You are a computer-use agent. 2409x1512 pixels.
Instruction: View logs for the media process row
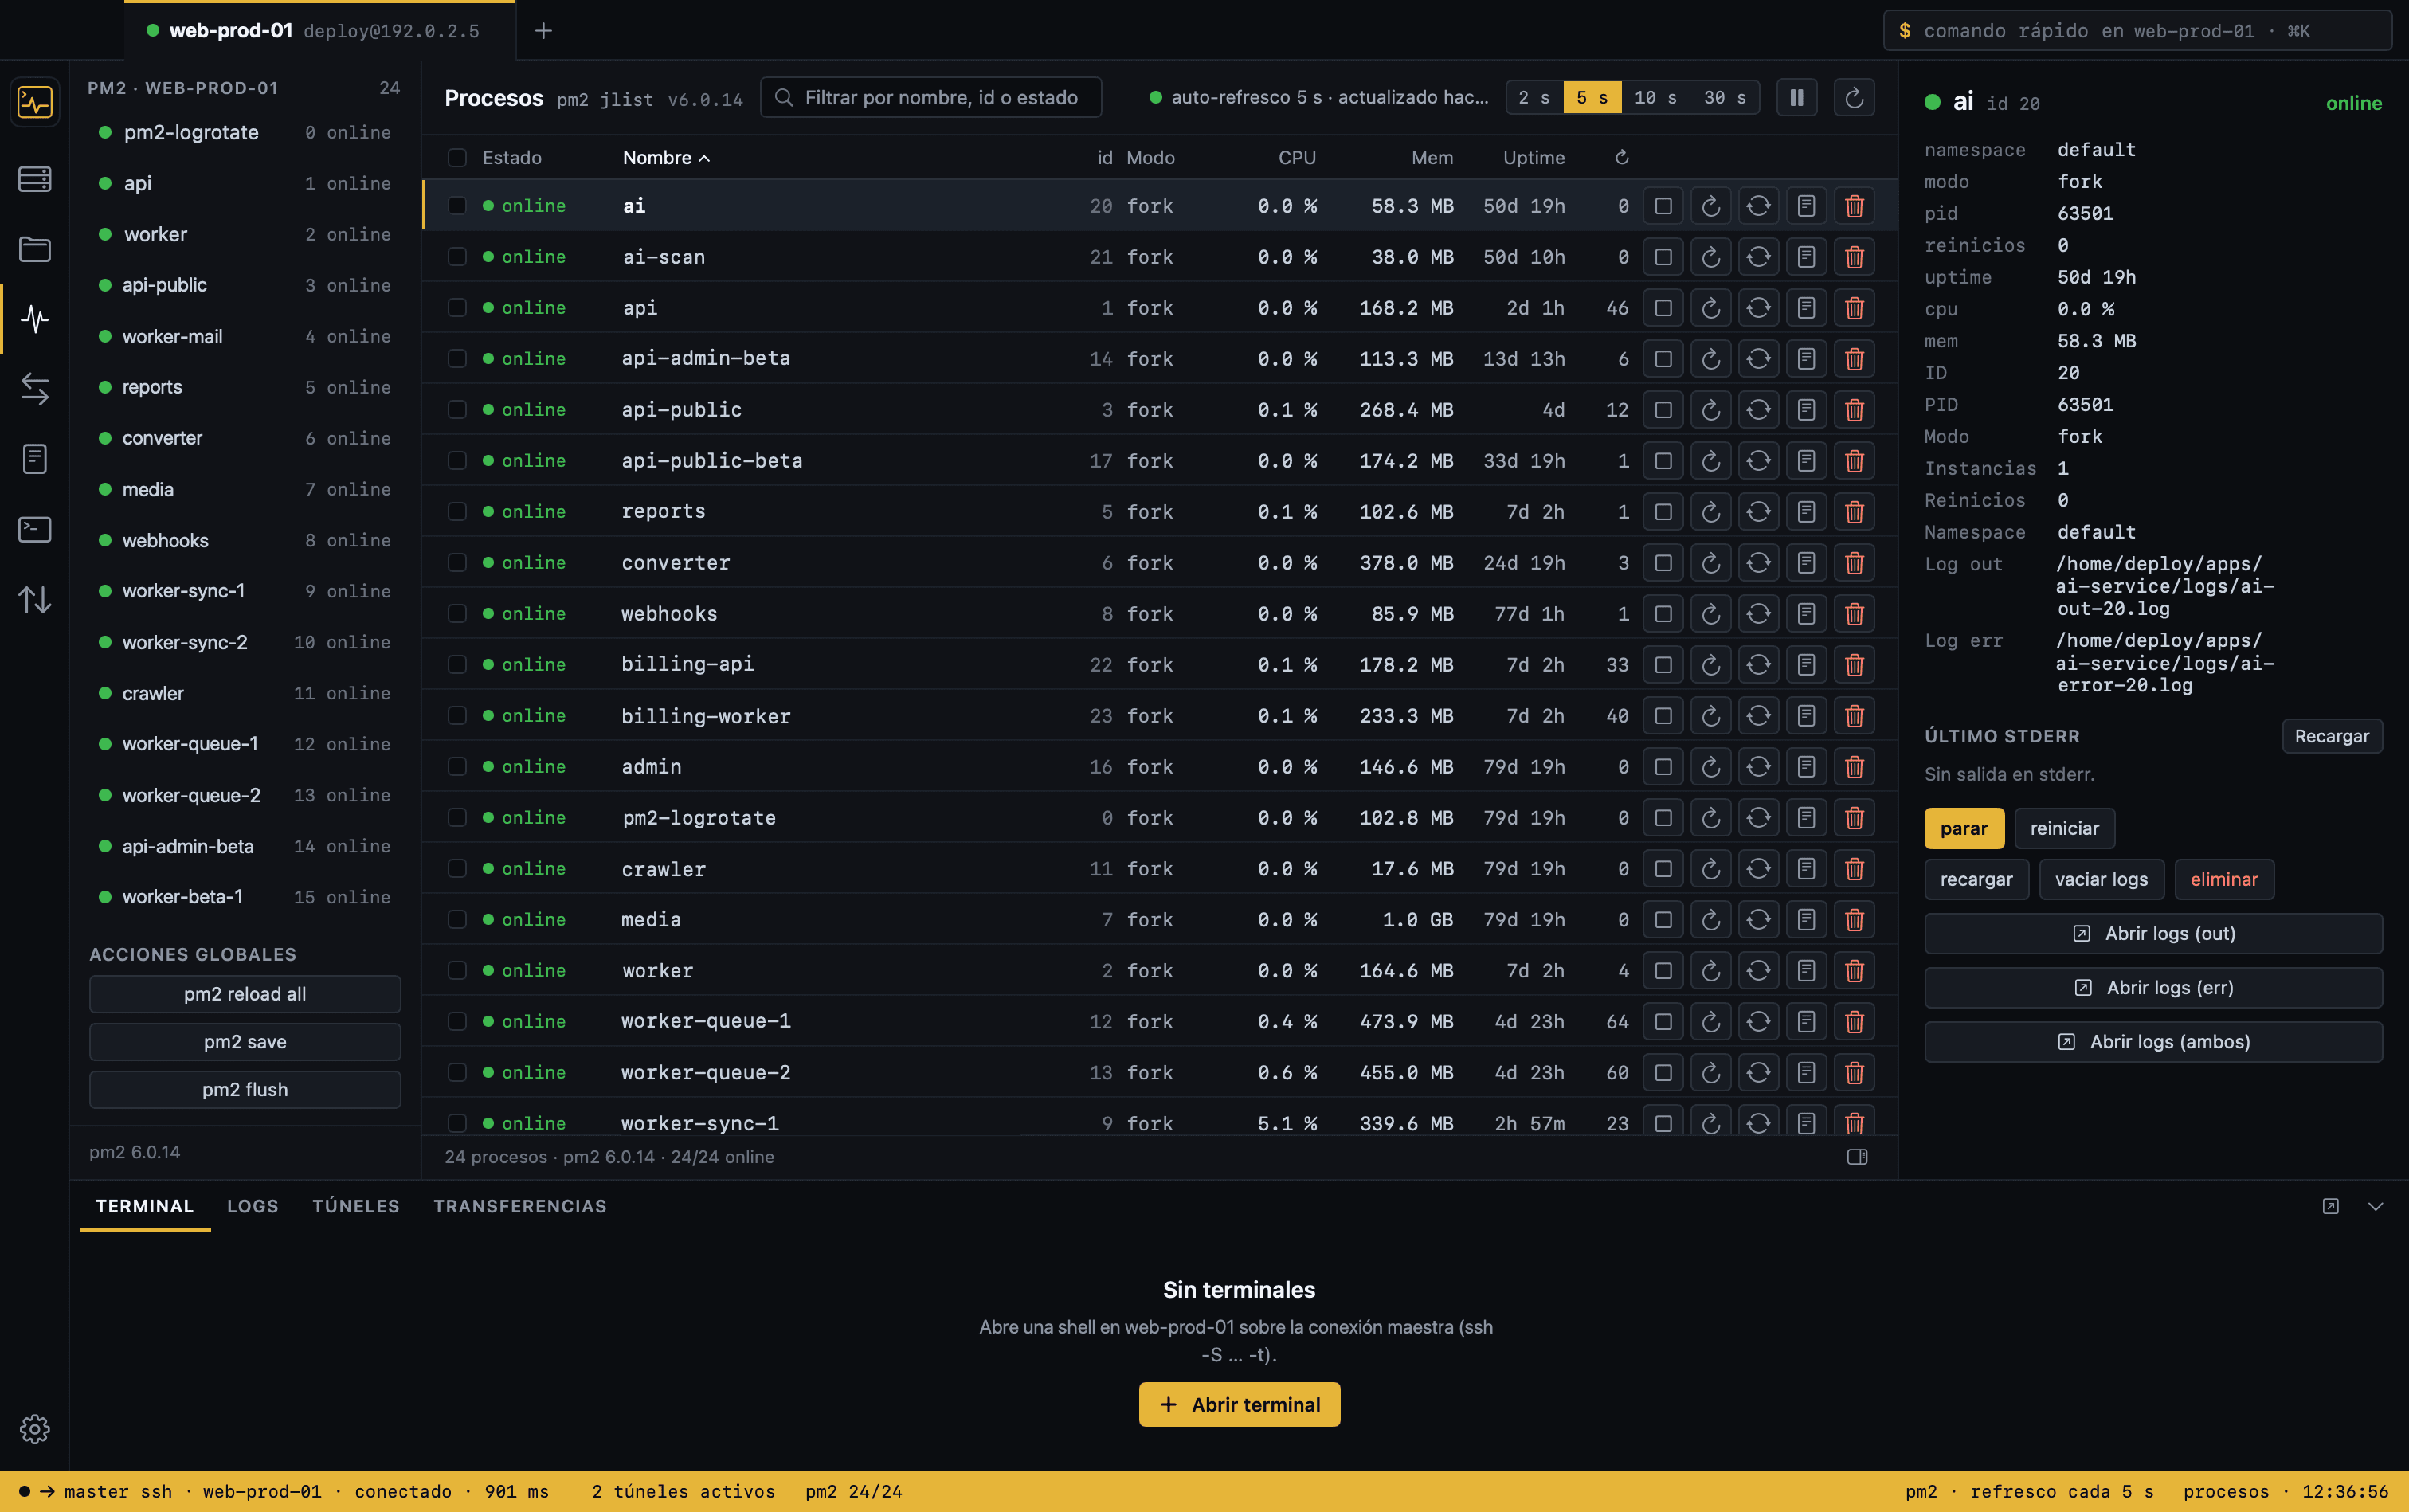coord(1806,920)
